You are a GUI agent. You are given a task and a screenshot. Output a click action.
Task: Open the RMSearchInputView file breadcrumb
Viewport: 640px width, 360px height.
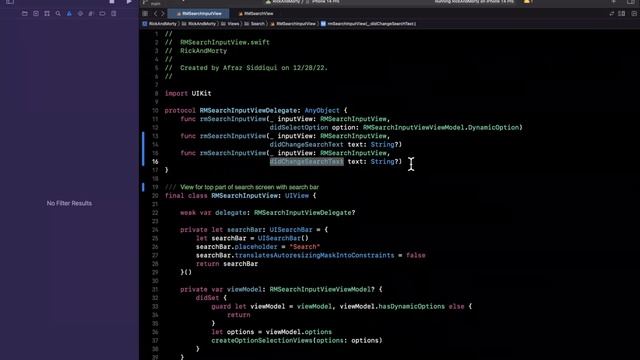point(293,24)
